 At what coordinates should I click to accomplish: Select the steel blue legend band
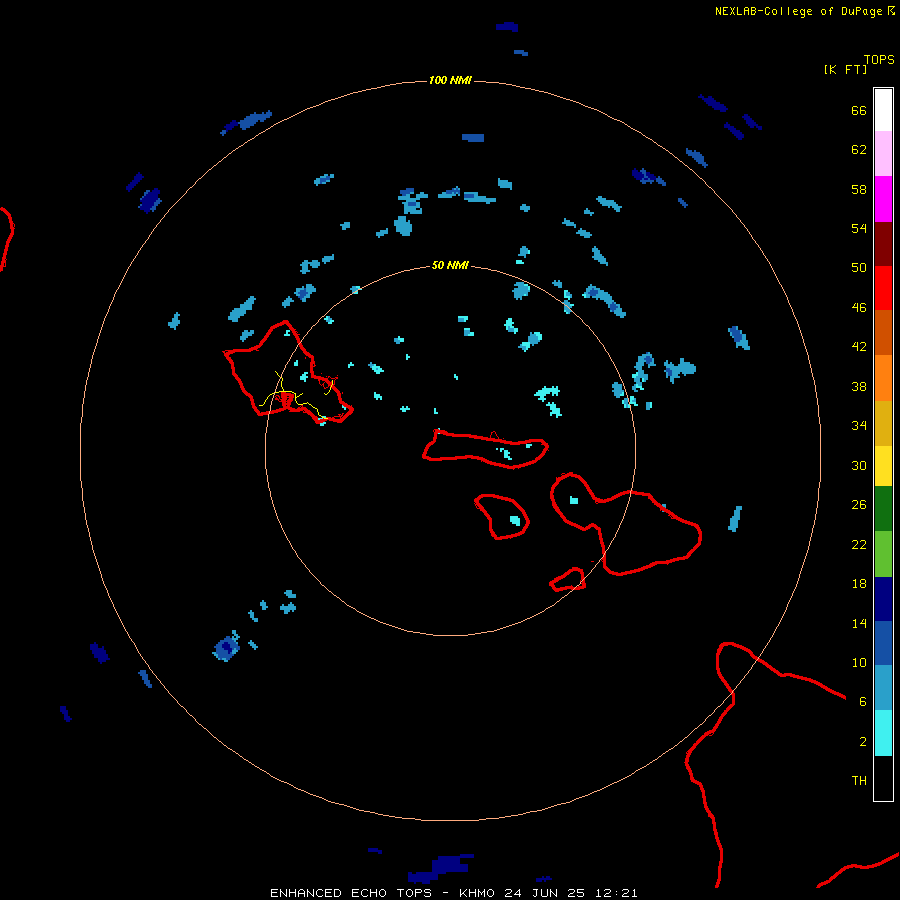[x=883, y=688]
